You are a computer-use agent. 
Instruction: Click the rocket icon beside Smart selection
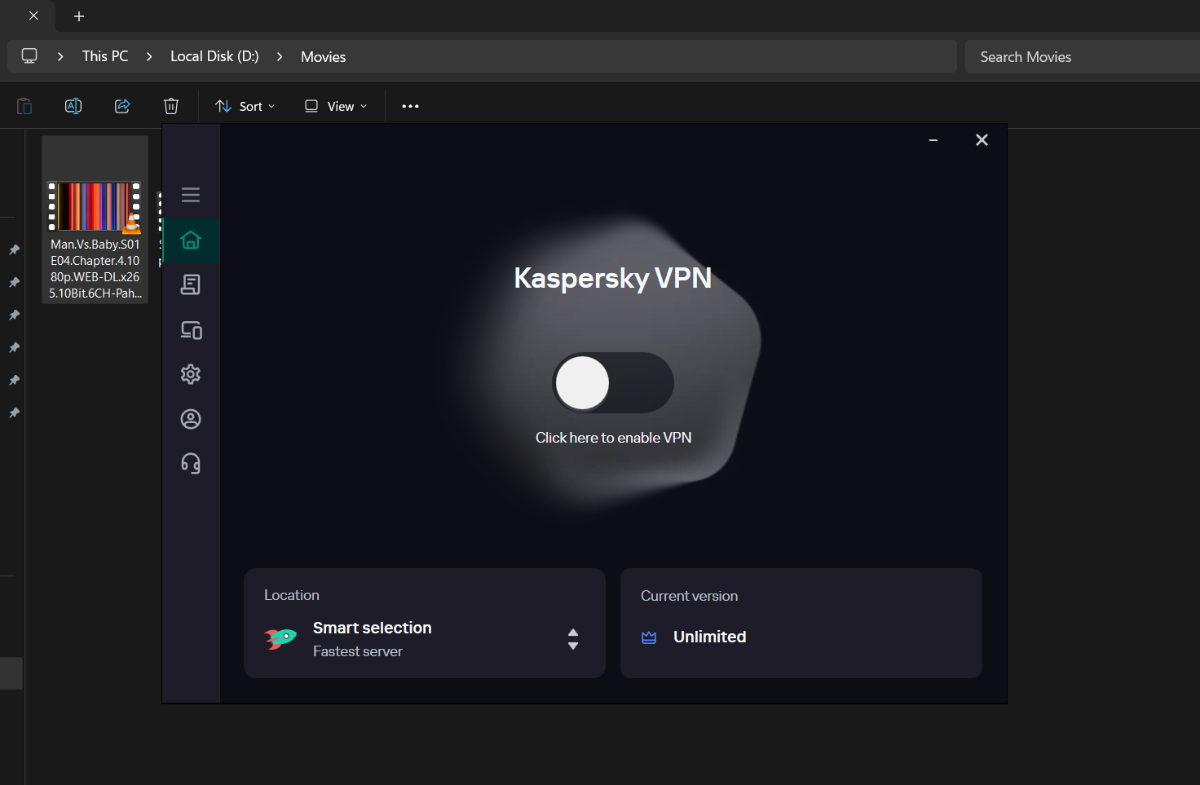click(281, 639)
